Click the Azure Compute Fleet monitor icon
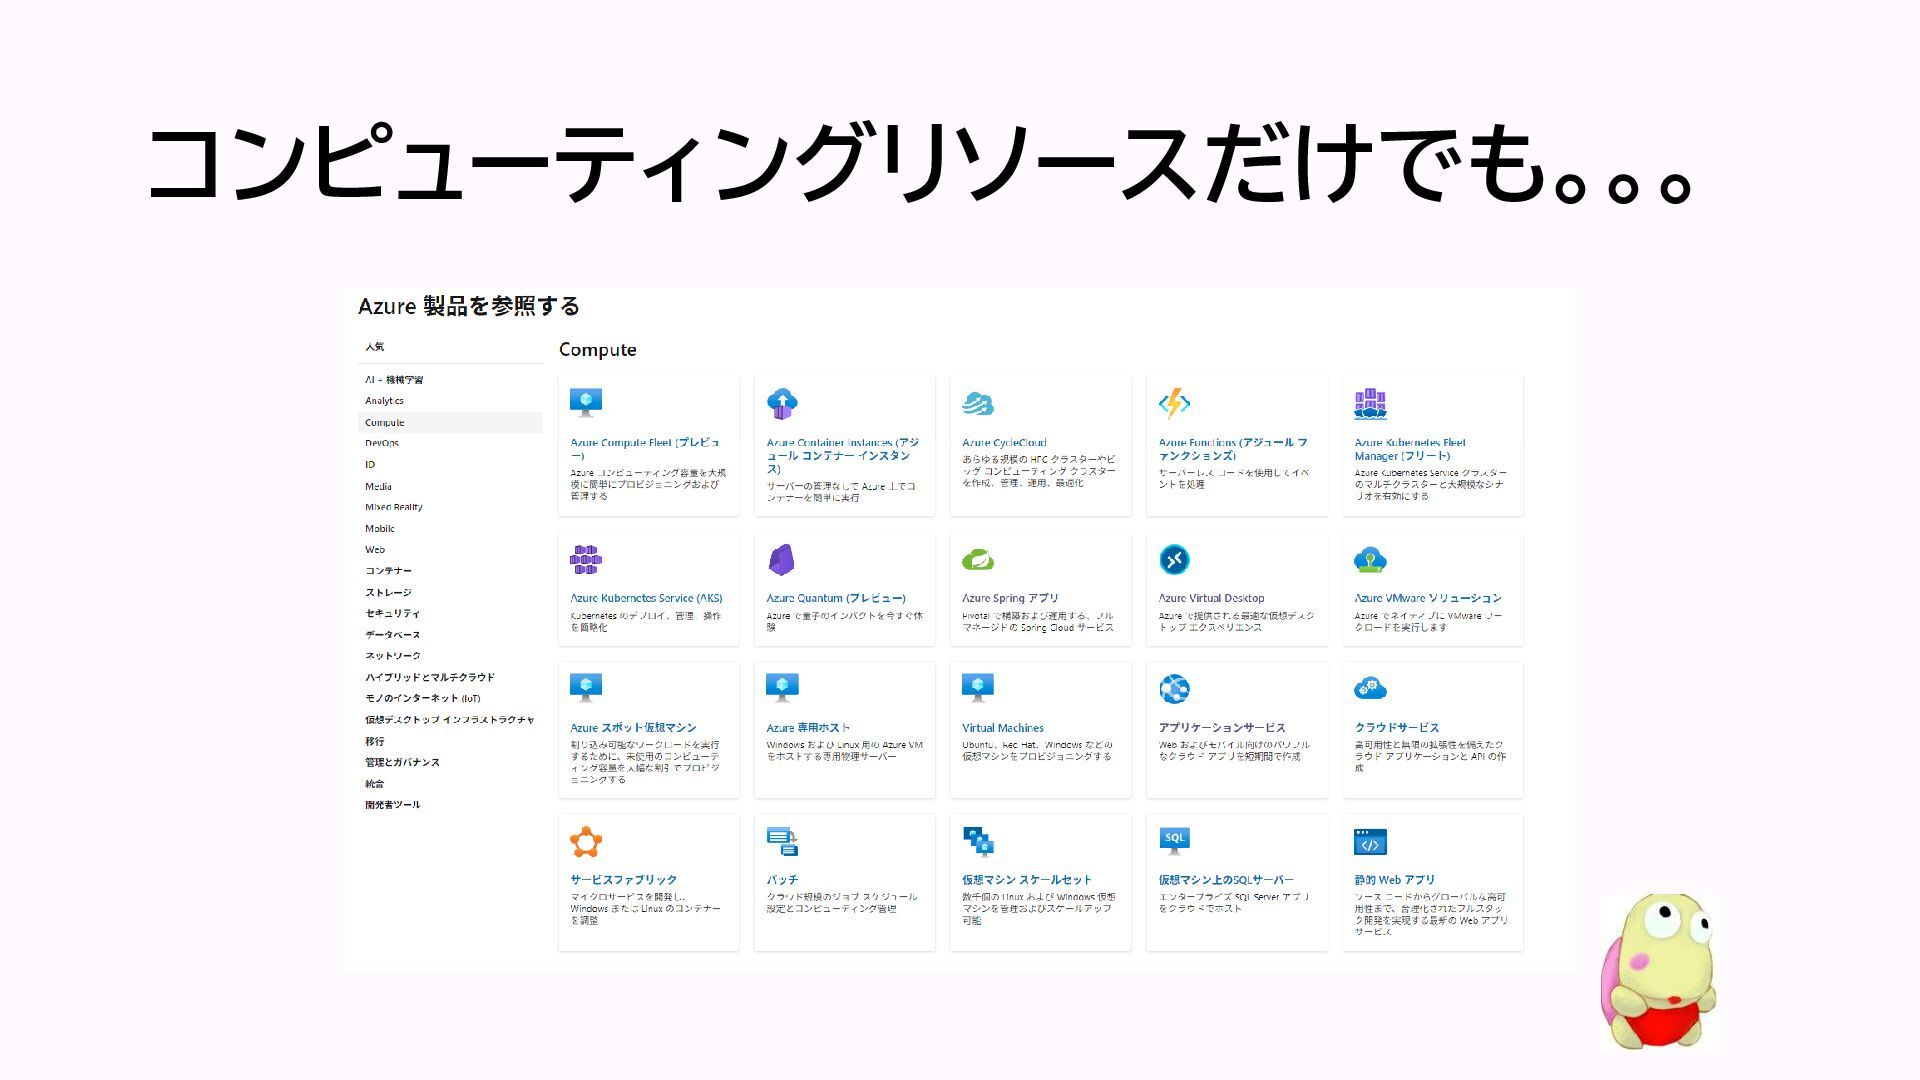 (586, 403)
